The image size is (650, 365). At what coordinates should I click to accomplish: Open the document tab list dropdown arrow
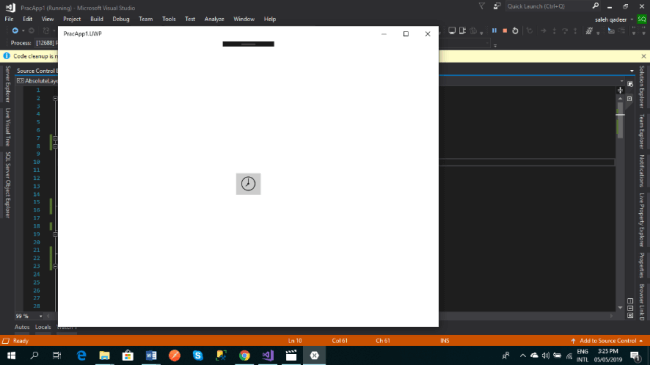coord(632,71)
